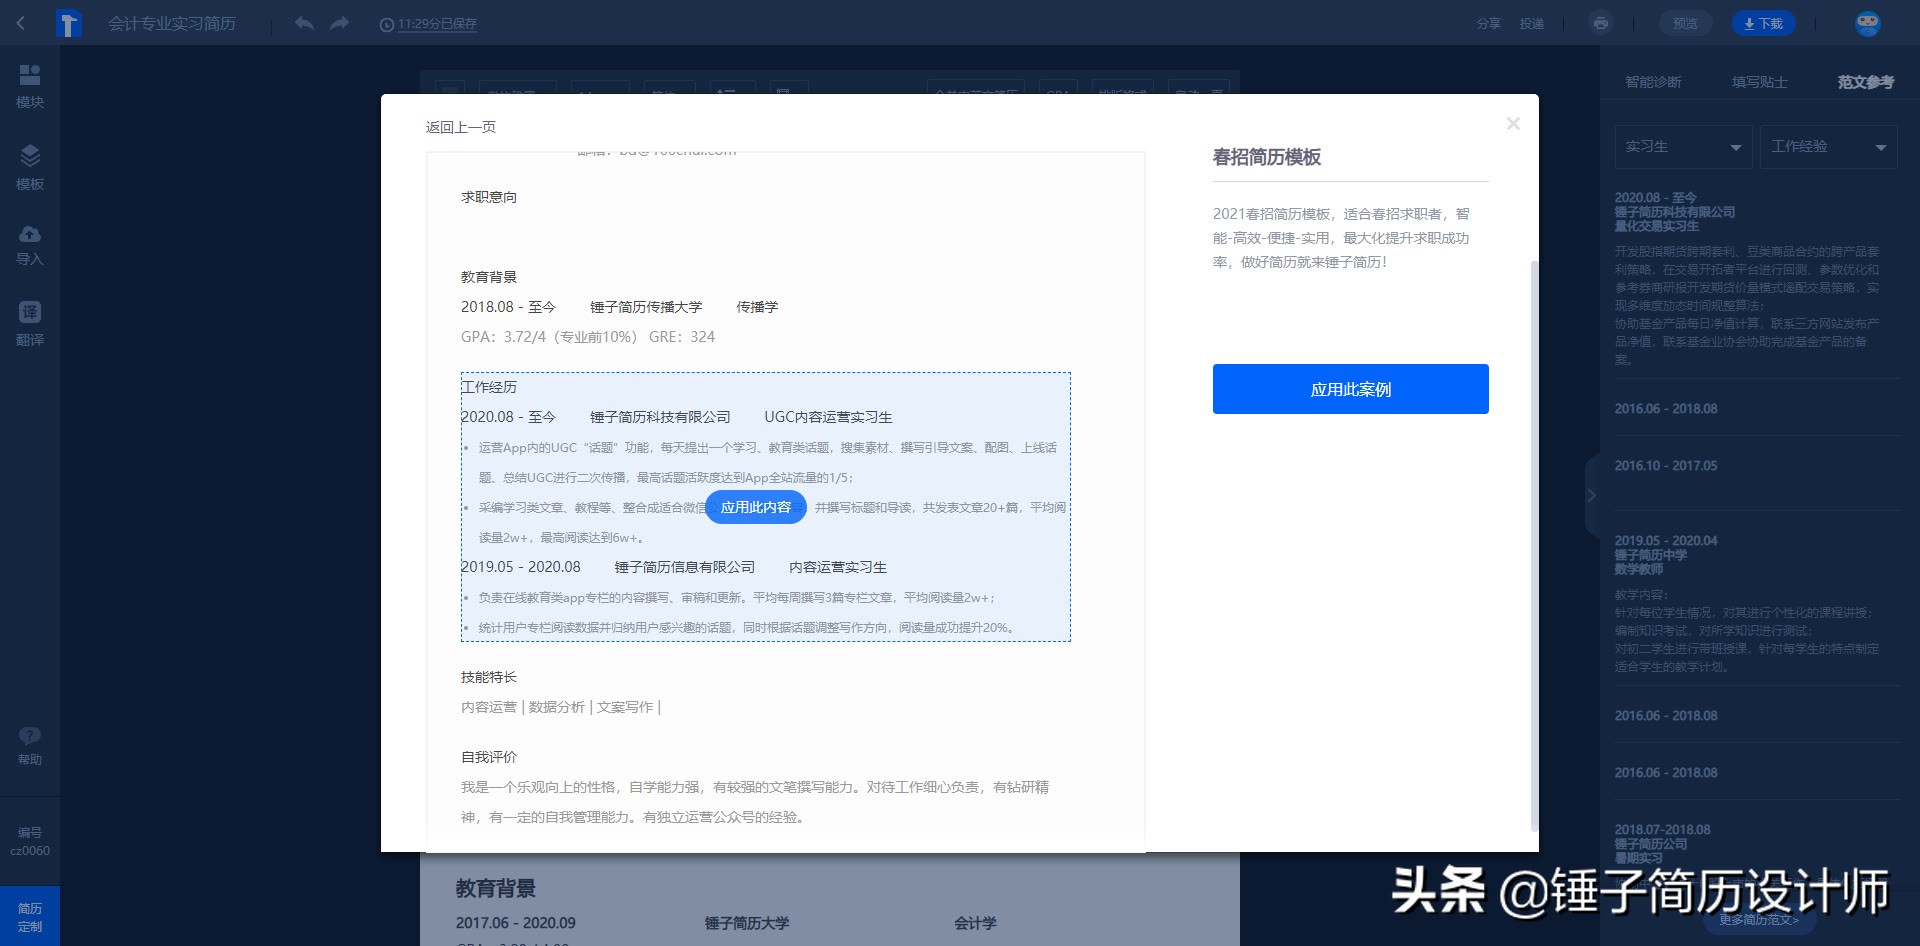Open the user avatar profile icon
This screenshot has width=1920, height=946.
point(1867,24)
